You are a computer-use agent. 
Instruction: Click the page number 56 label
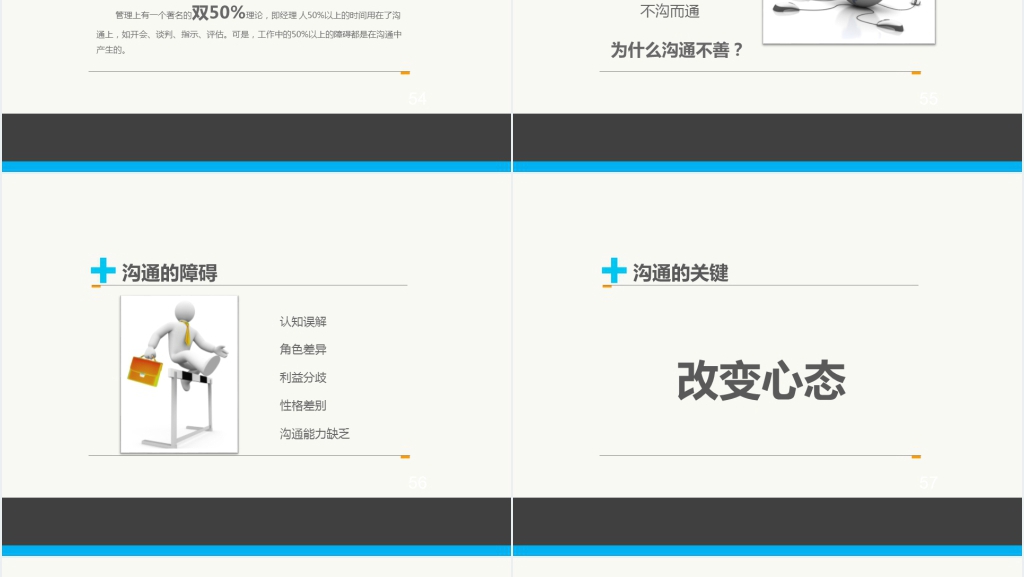pyautogui.click(x=416, y=482)
